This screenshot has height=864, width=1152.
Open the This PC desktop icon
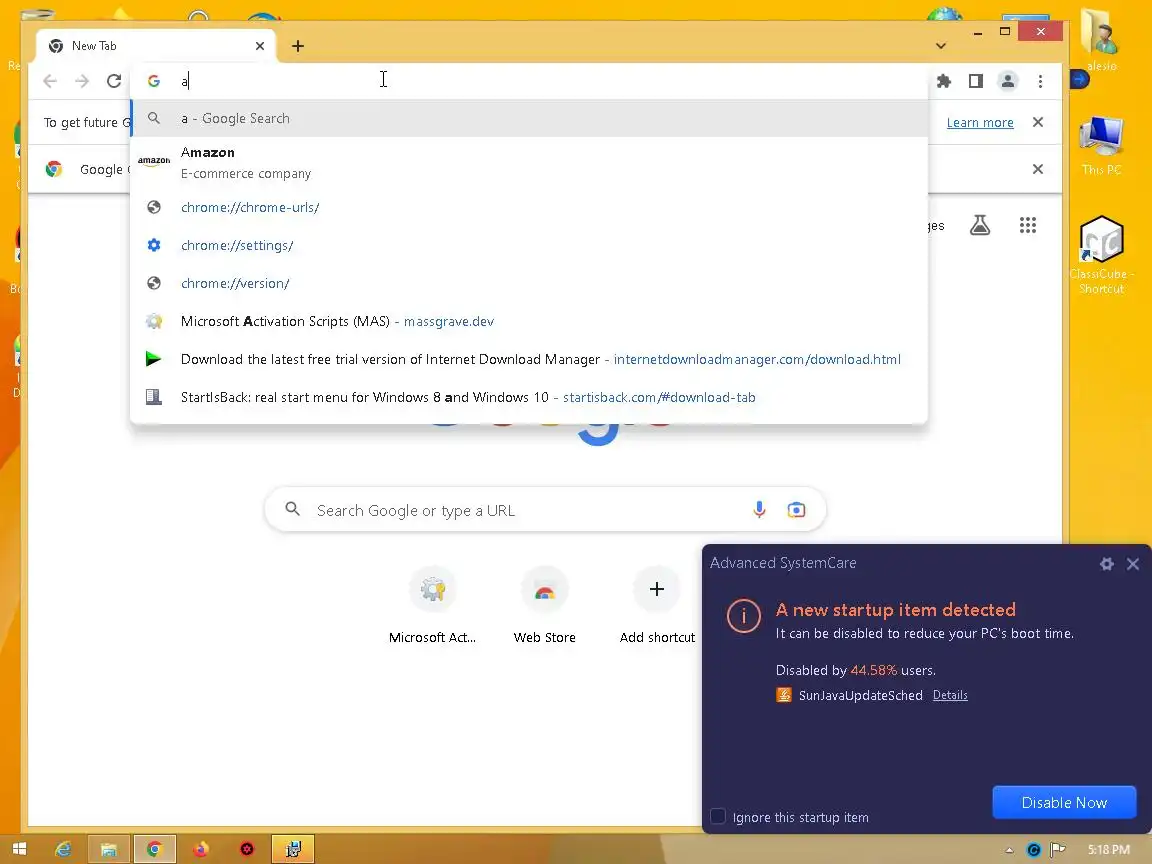point(1101,145)
